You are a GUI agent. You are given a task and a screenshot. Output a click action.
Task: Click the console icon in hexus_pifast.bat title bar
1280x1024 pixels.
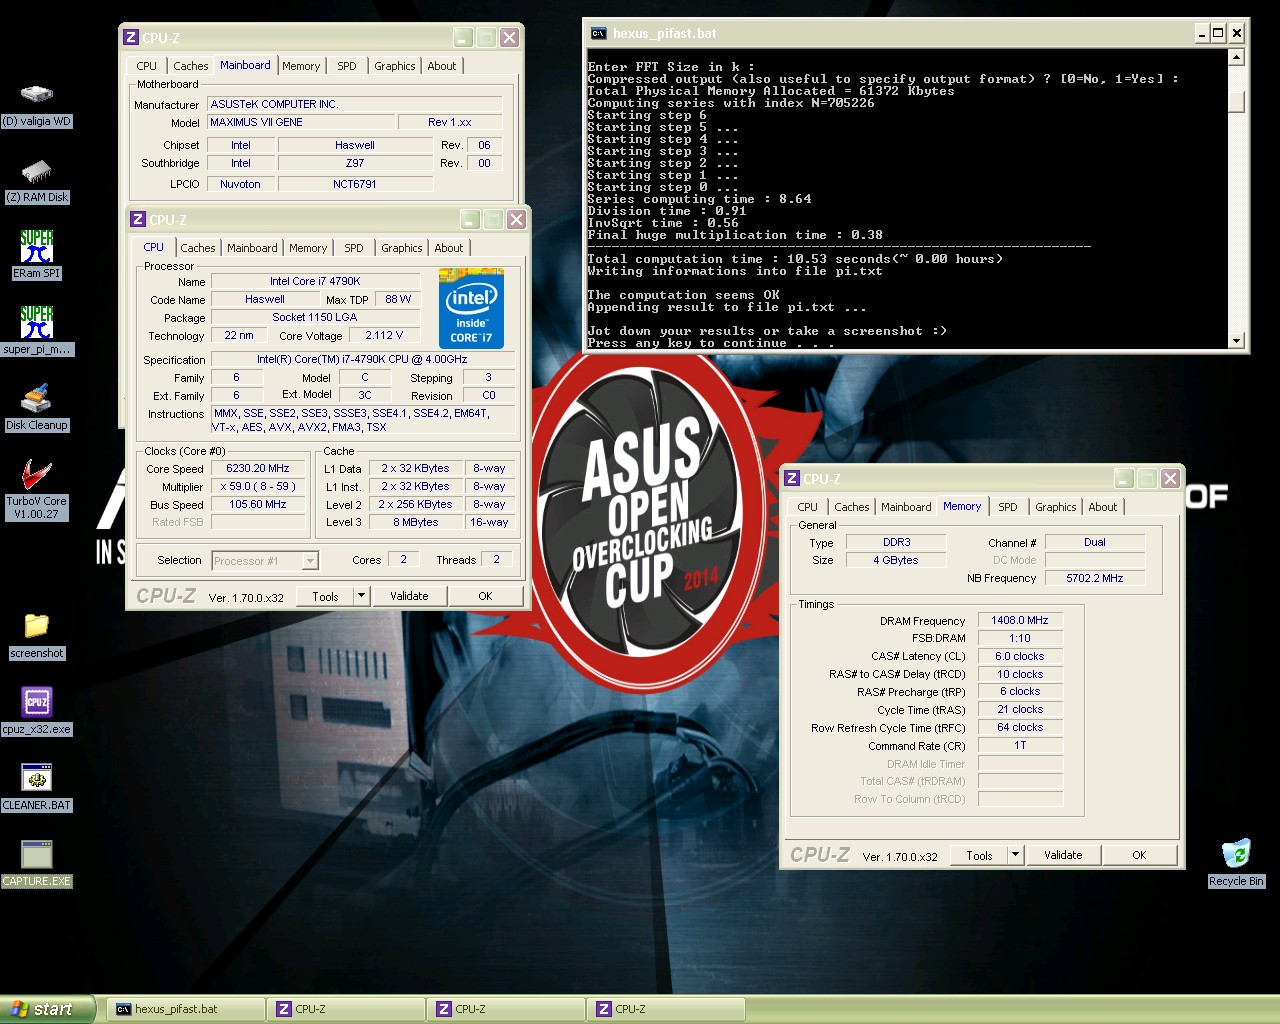click(x=598, y=33)
